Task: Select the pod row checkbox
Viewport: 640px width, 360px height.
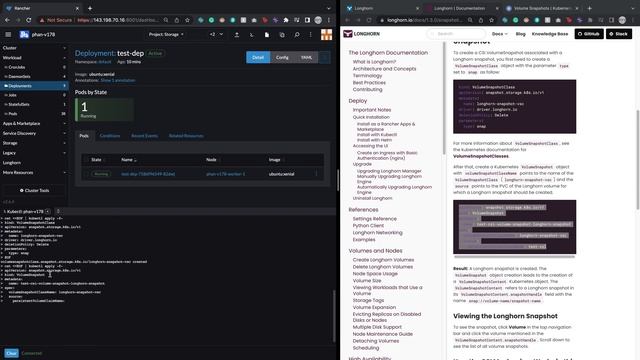Action: (x=87, y=174)
